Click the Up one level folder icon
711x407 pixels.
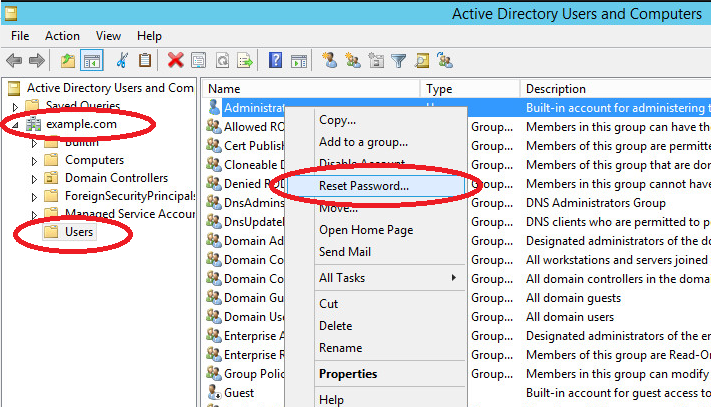click(x=68, y=61)
